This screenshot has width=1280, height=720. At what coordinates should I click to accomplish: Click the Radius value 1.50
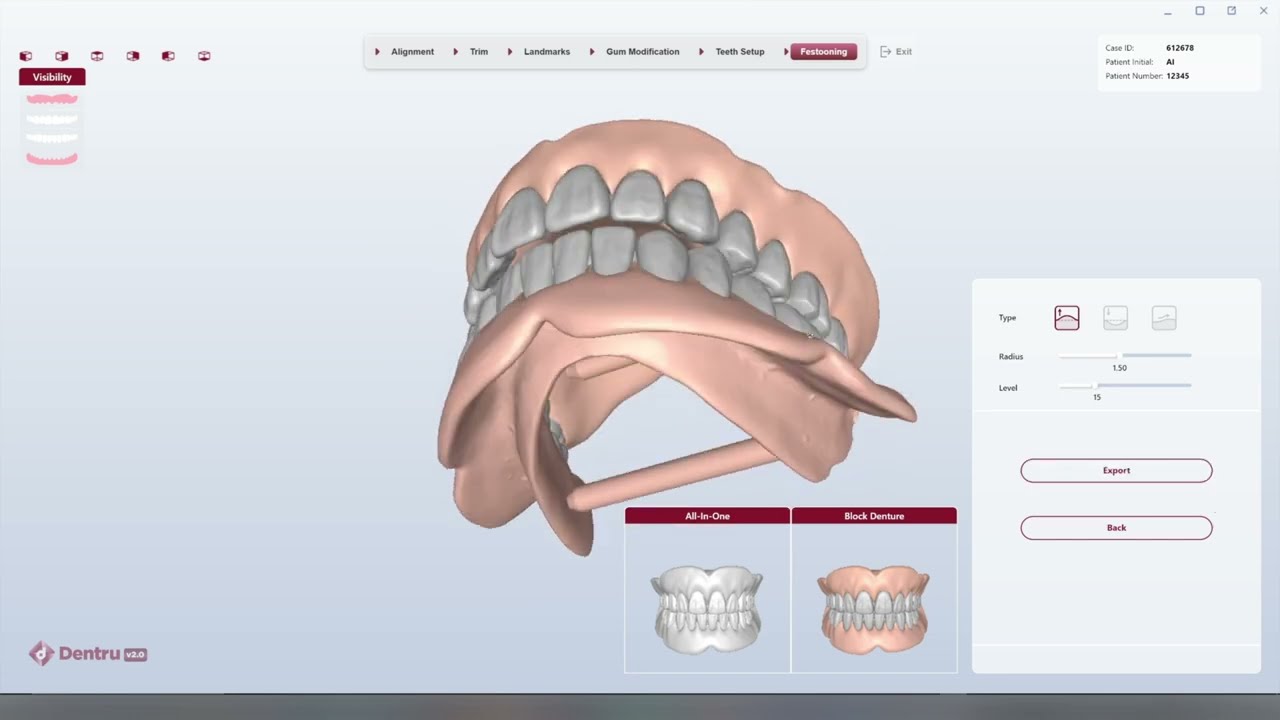tap(1120, 368)
